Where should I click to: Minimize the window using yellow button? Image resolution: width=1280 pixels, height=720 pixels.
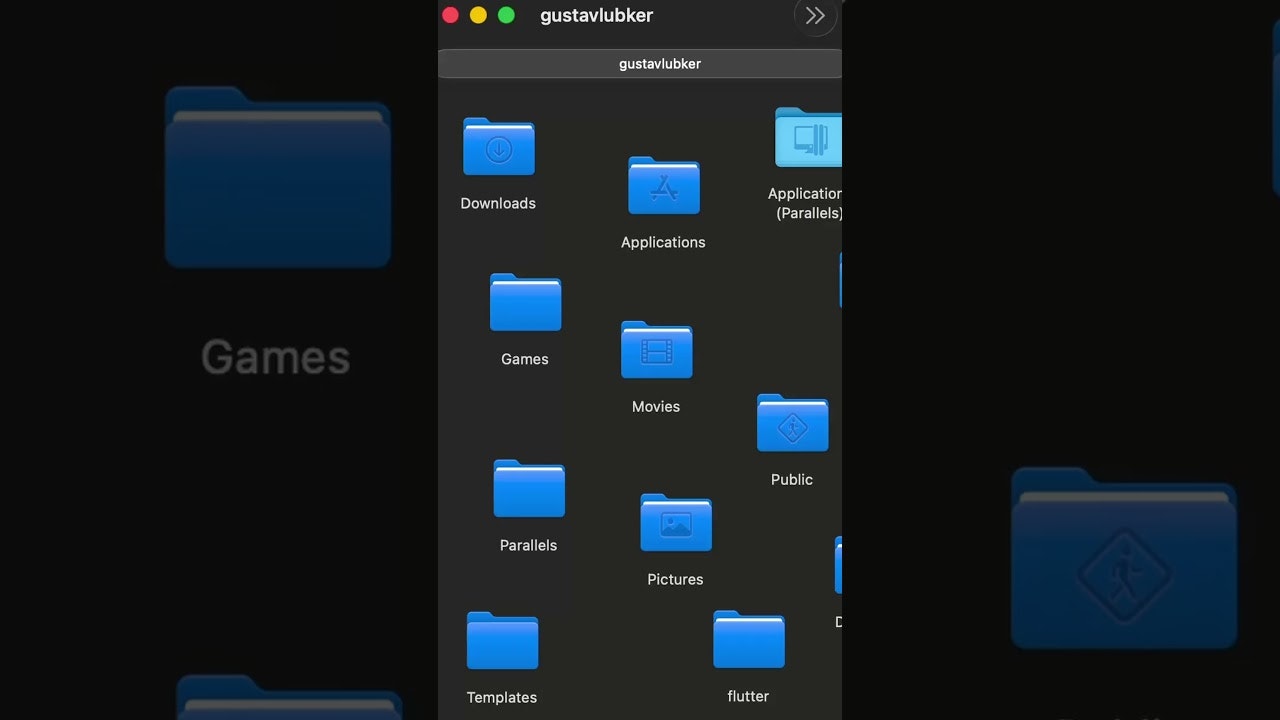click(x=478, y=15)
